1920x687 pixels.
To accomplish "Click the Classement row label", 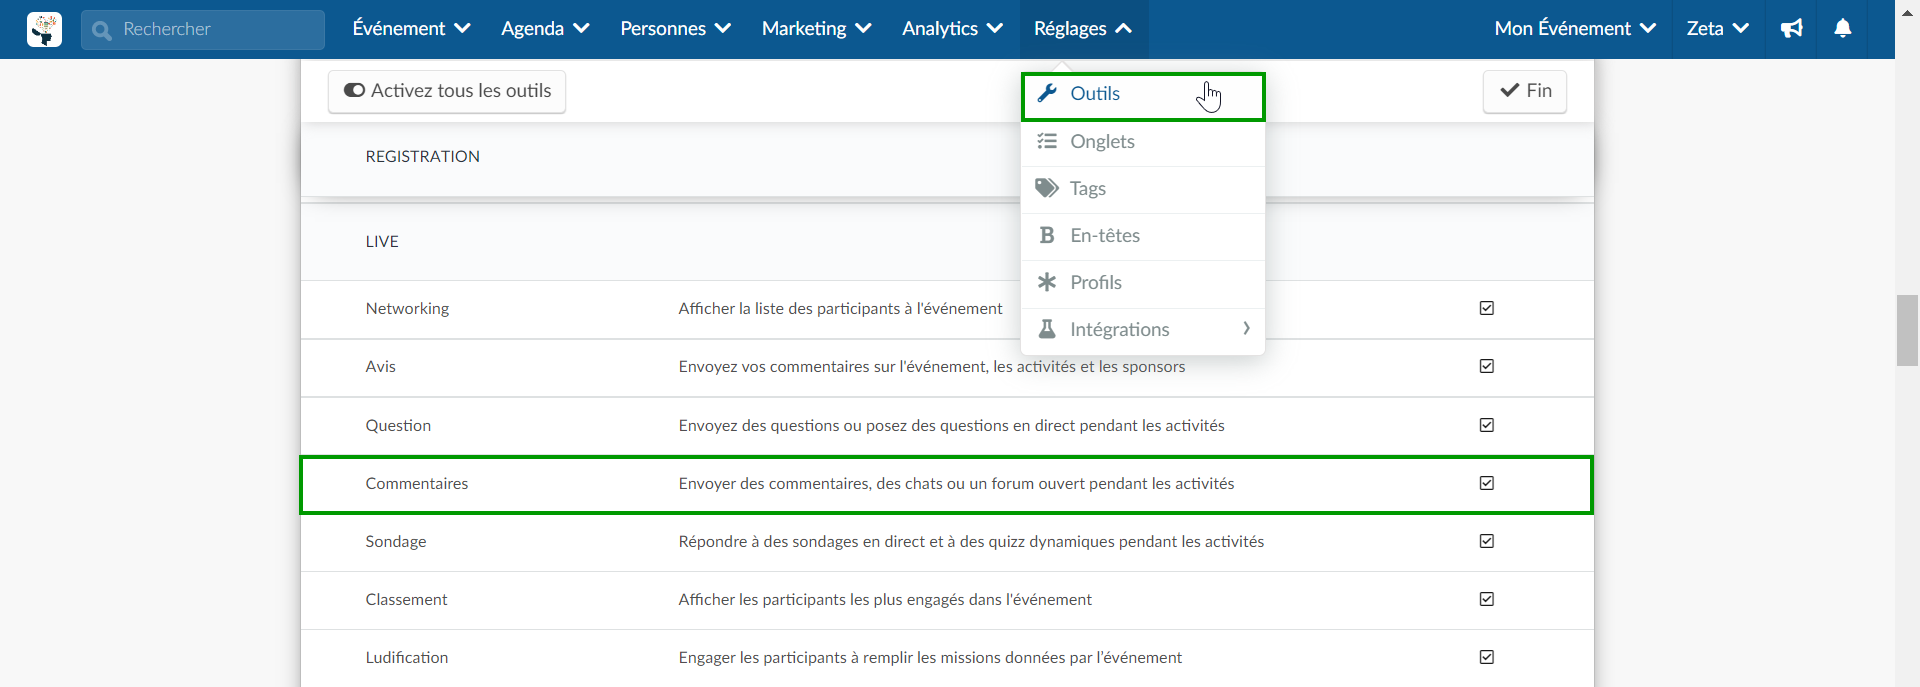I will (406, 599).
